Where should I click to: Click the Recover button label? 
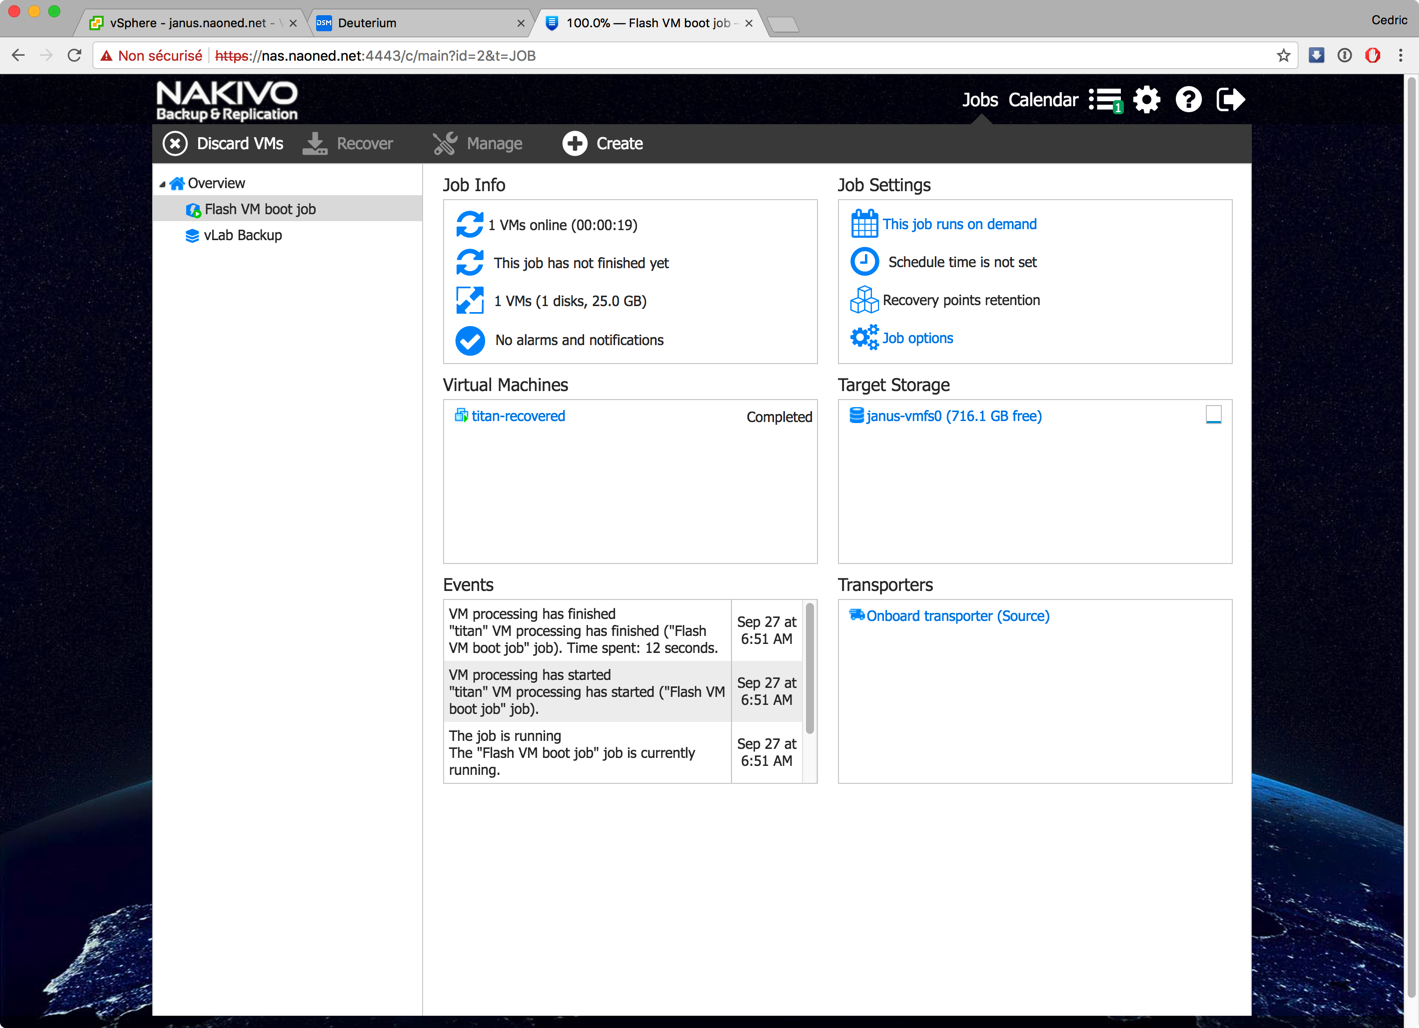pyautogui.click(x=365, y=144)
